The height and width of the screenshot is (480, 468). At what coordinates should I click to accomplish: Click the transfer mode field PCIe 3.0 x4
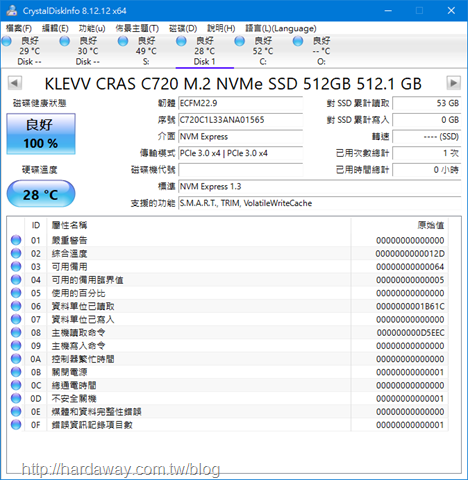click(x=240, y=153)
